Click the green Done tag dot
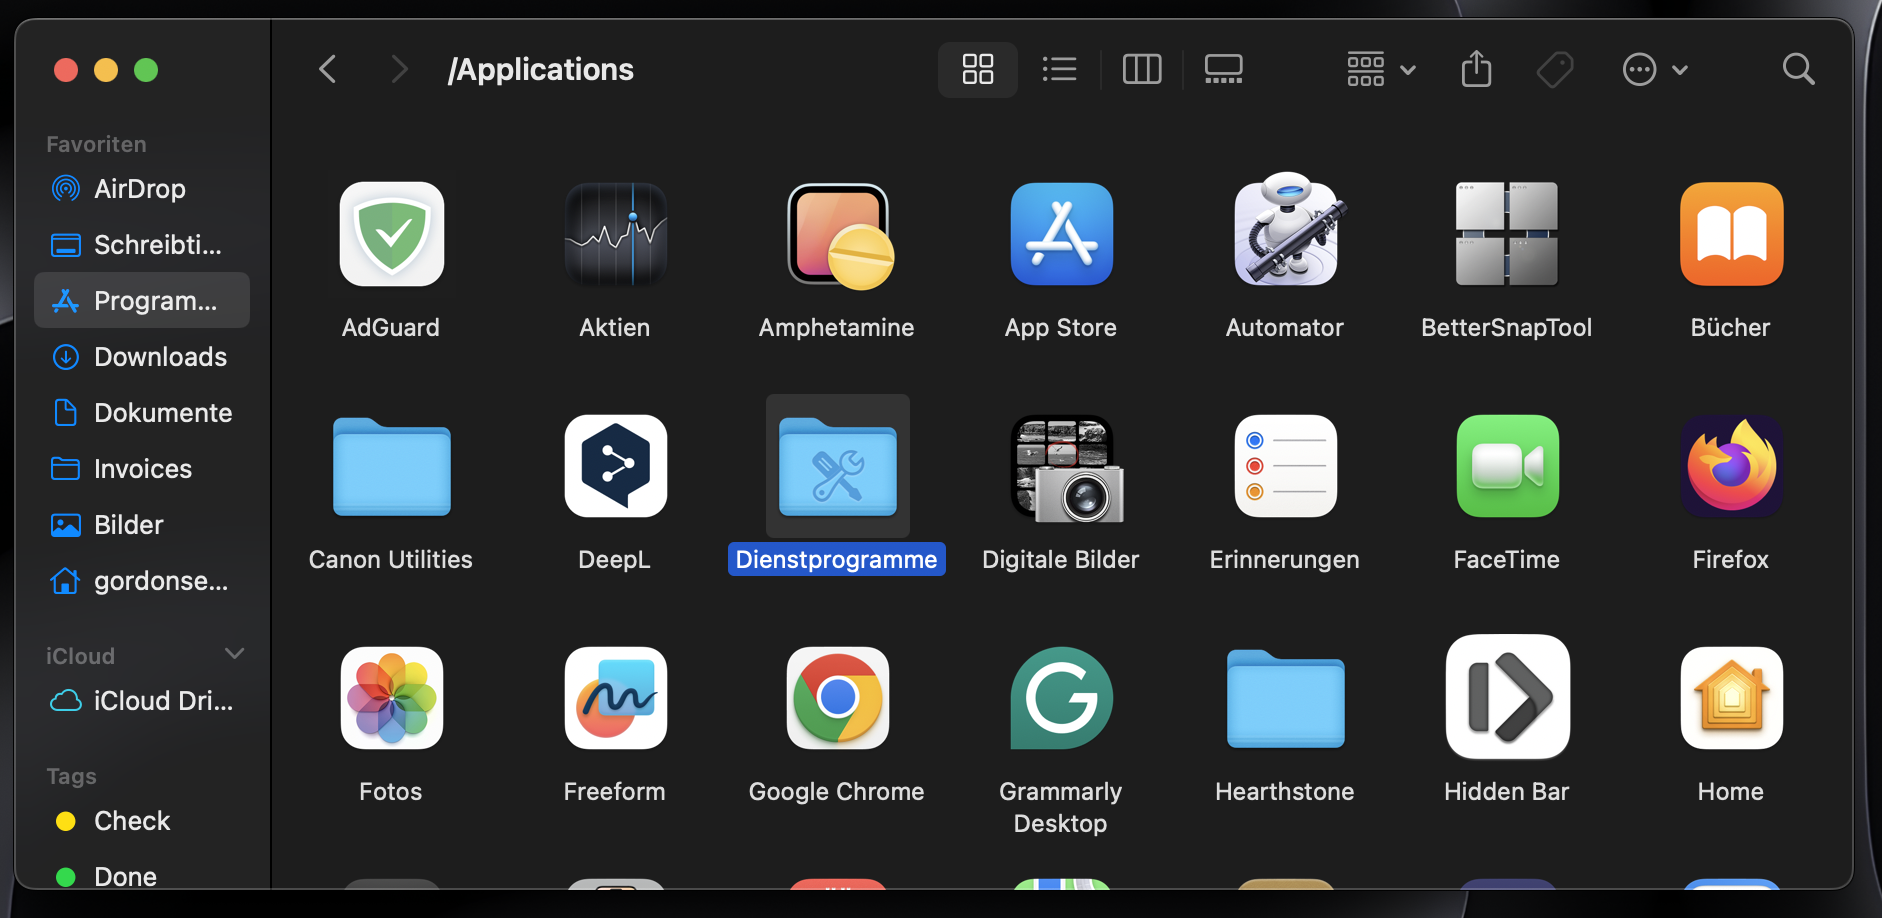Image resolution: width=1882 pixels, height=918 pixels. pyautogui.click(x=66, y=876)
